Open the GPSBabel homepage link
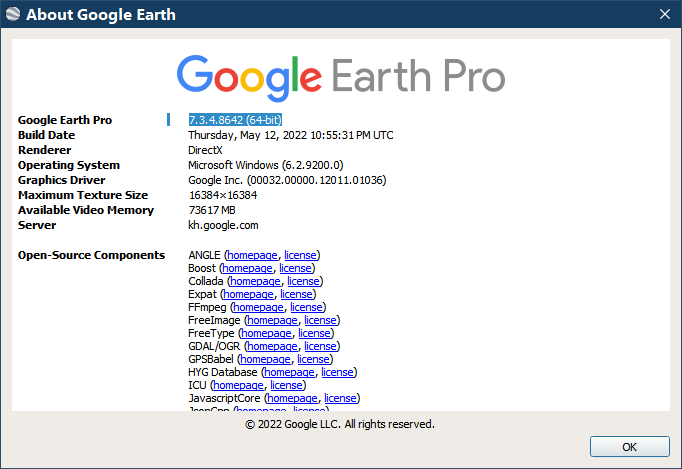The height and width of the screenshot is (469, 682). 265,359
